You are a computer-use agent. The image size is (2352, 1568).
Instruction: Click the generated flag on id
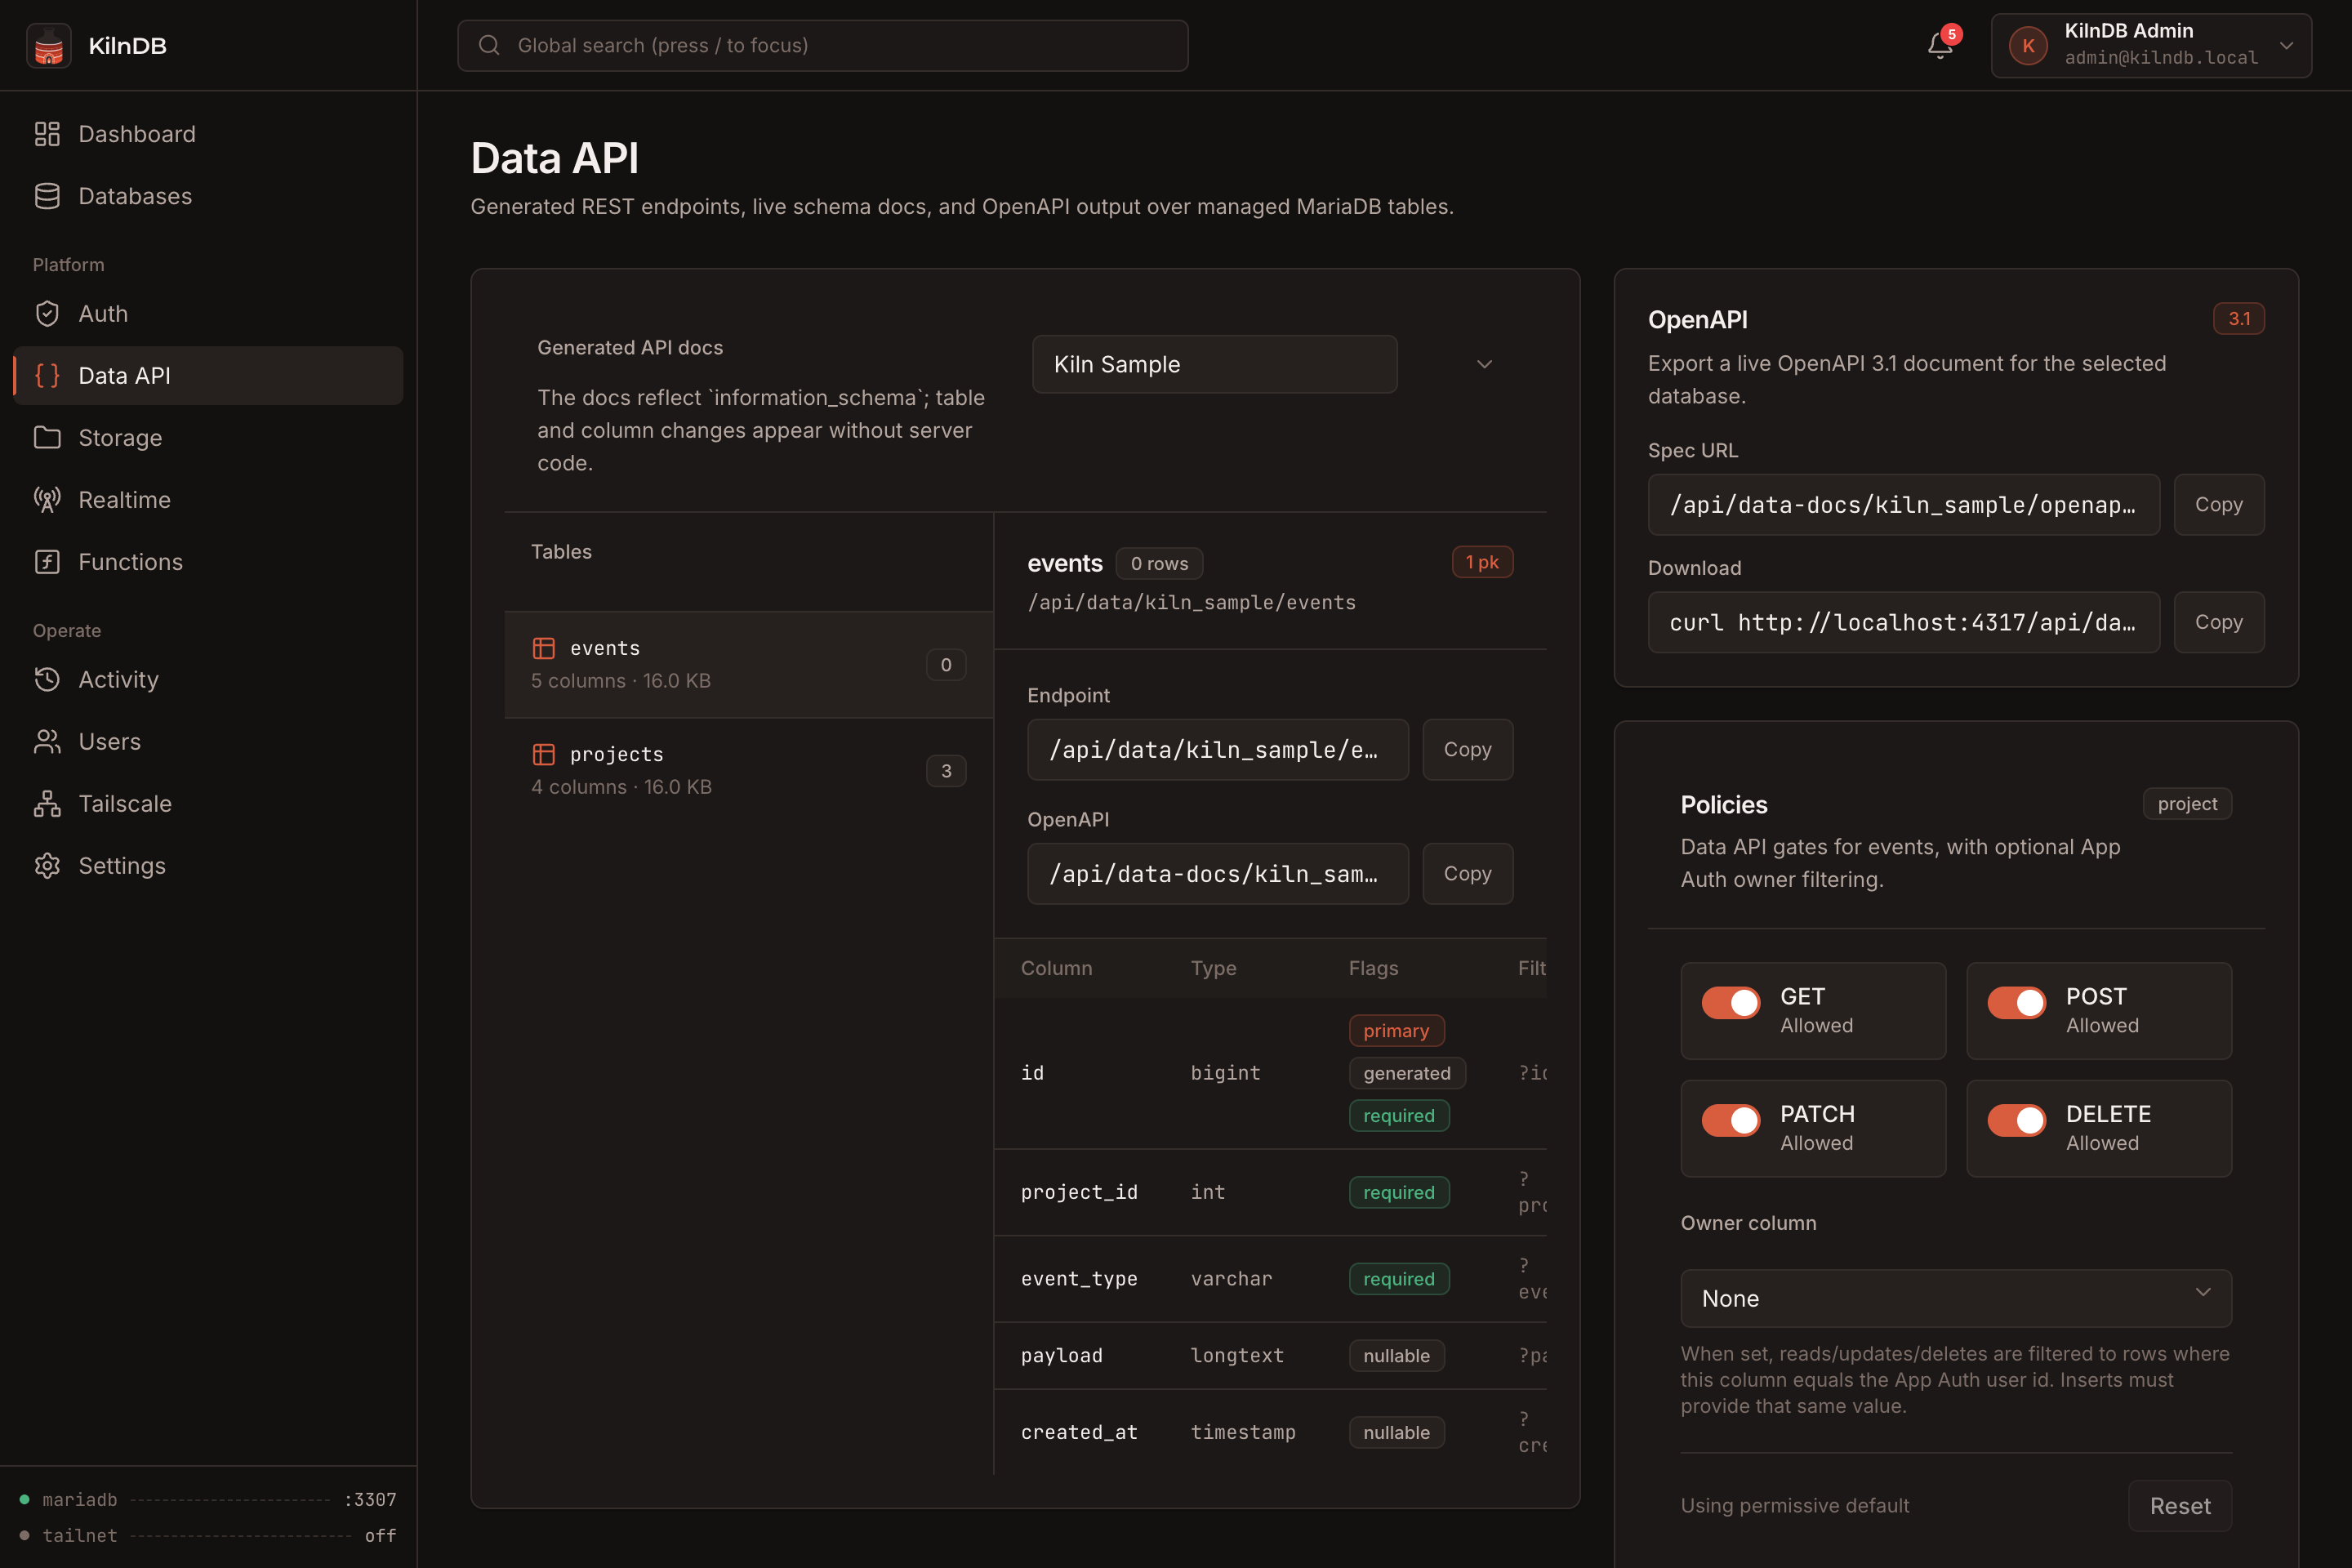pos(1407,1073)
